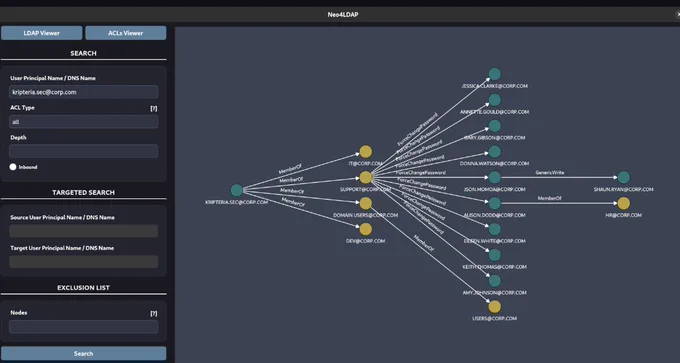Click the MemberOf label toward USERS@CORP.COM
This screenshot has width=680, height=363.
click(x=423, y=243)
